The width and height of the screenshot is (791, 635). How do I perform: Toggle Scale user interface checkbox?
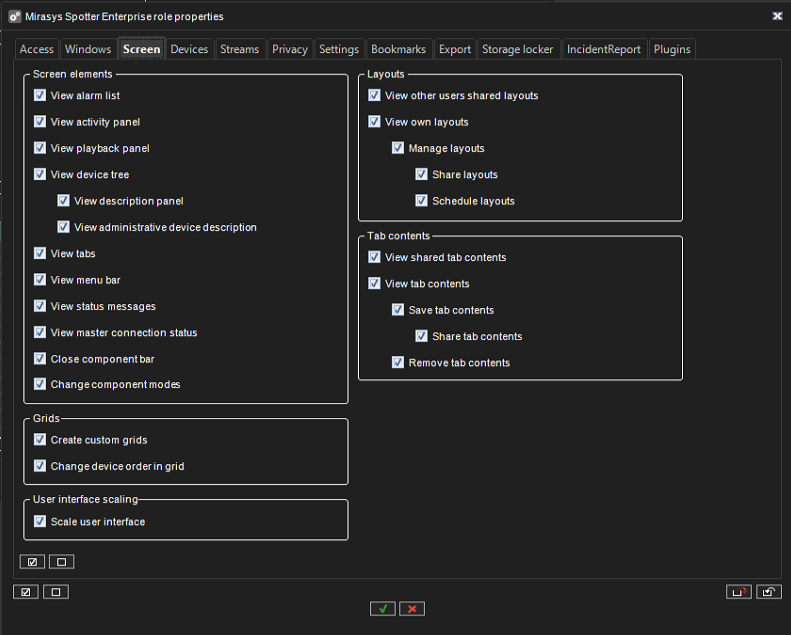[40, 522]
